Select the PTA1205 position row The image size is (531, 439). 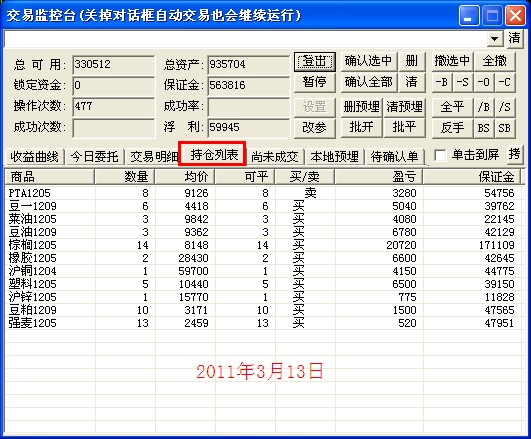263,193
